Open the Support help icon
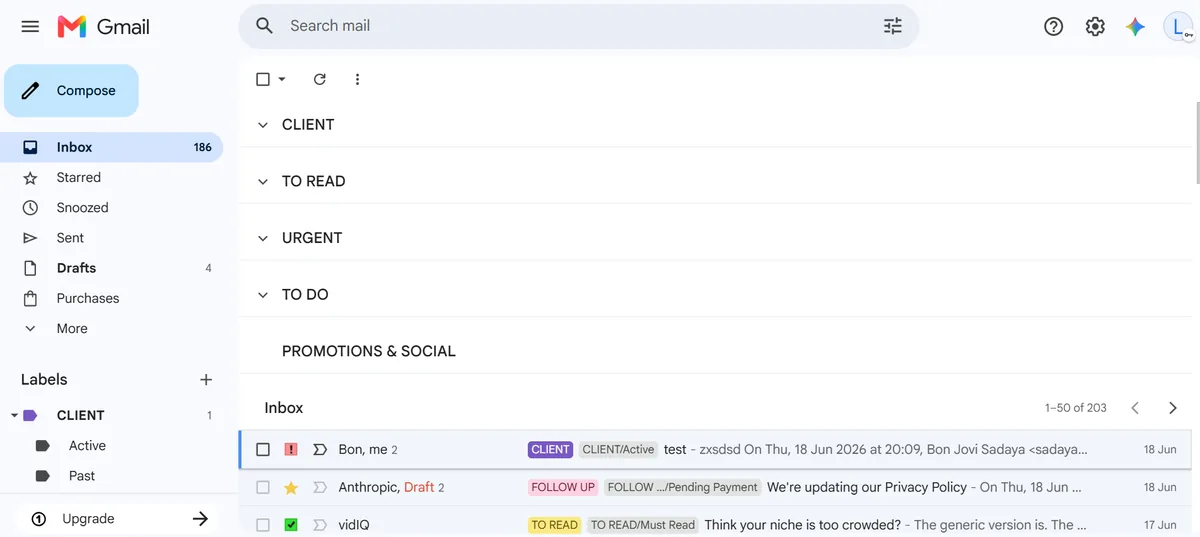The width and height of the screenshot is (1200, 537). [x=1053, y=27]
